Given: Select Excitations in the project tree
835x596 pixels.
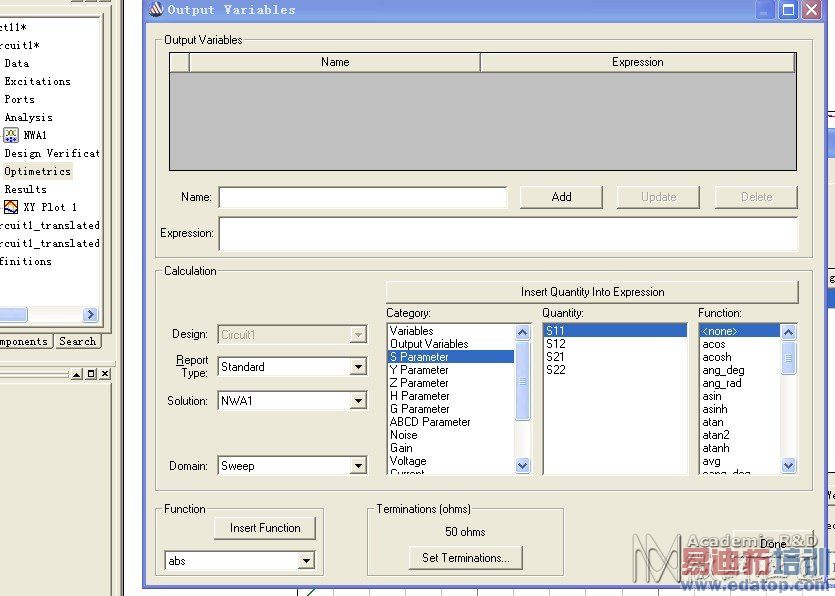Looking at the screenshot, I should (x=37, y=81).
